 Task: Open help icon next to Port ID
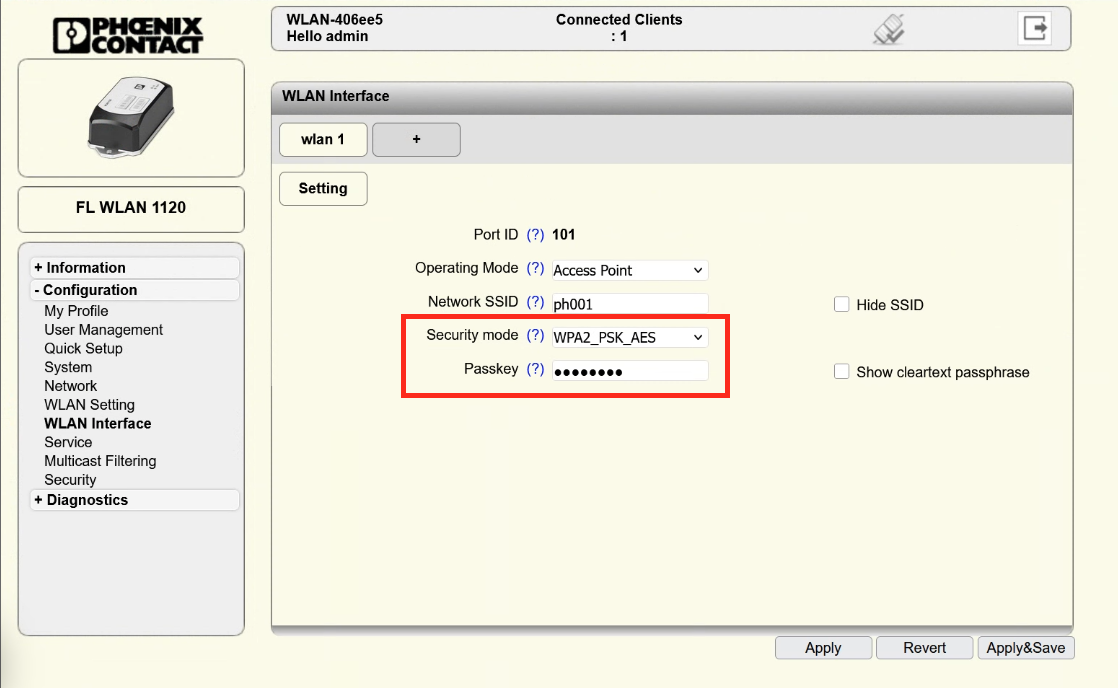point(535,235)
